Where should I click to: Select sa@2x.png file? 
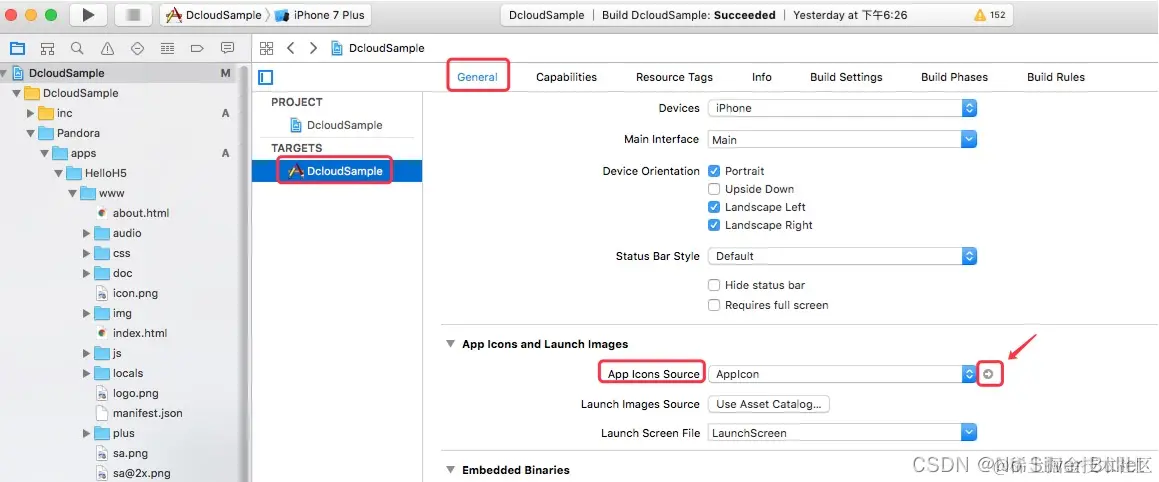(x=134, y=473)
